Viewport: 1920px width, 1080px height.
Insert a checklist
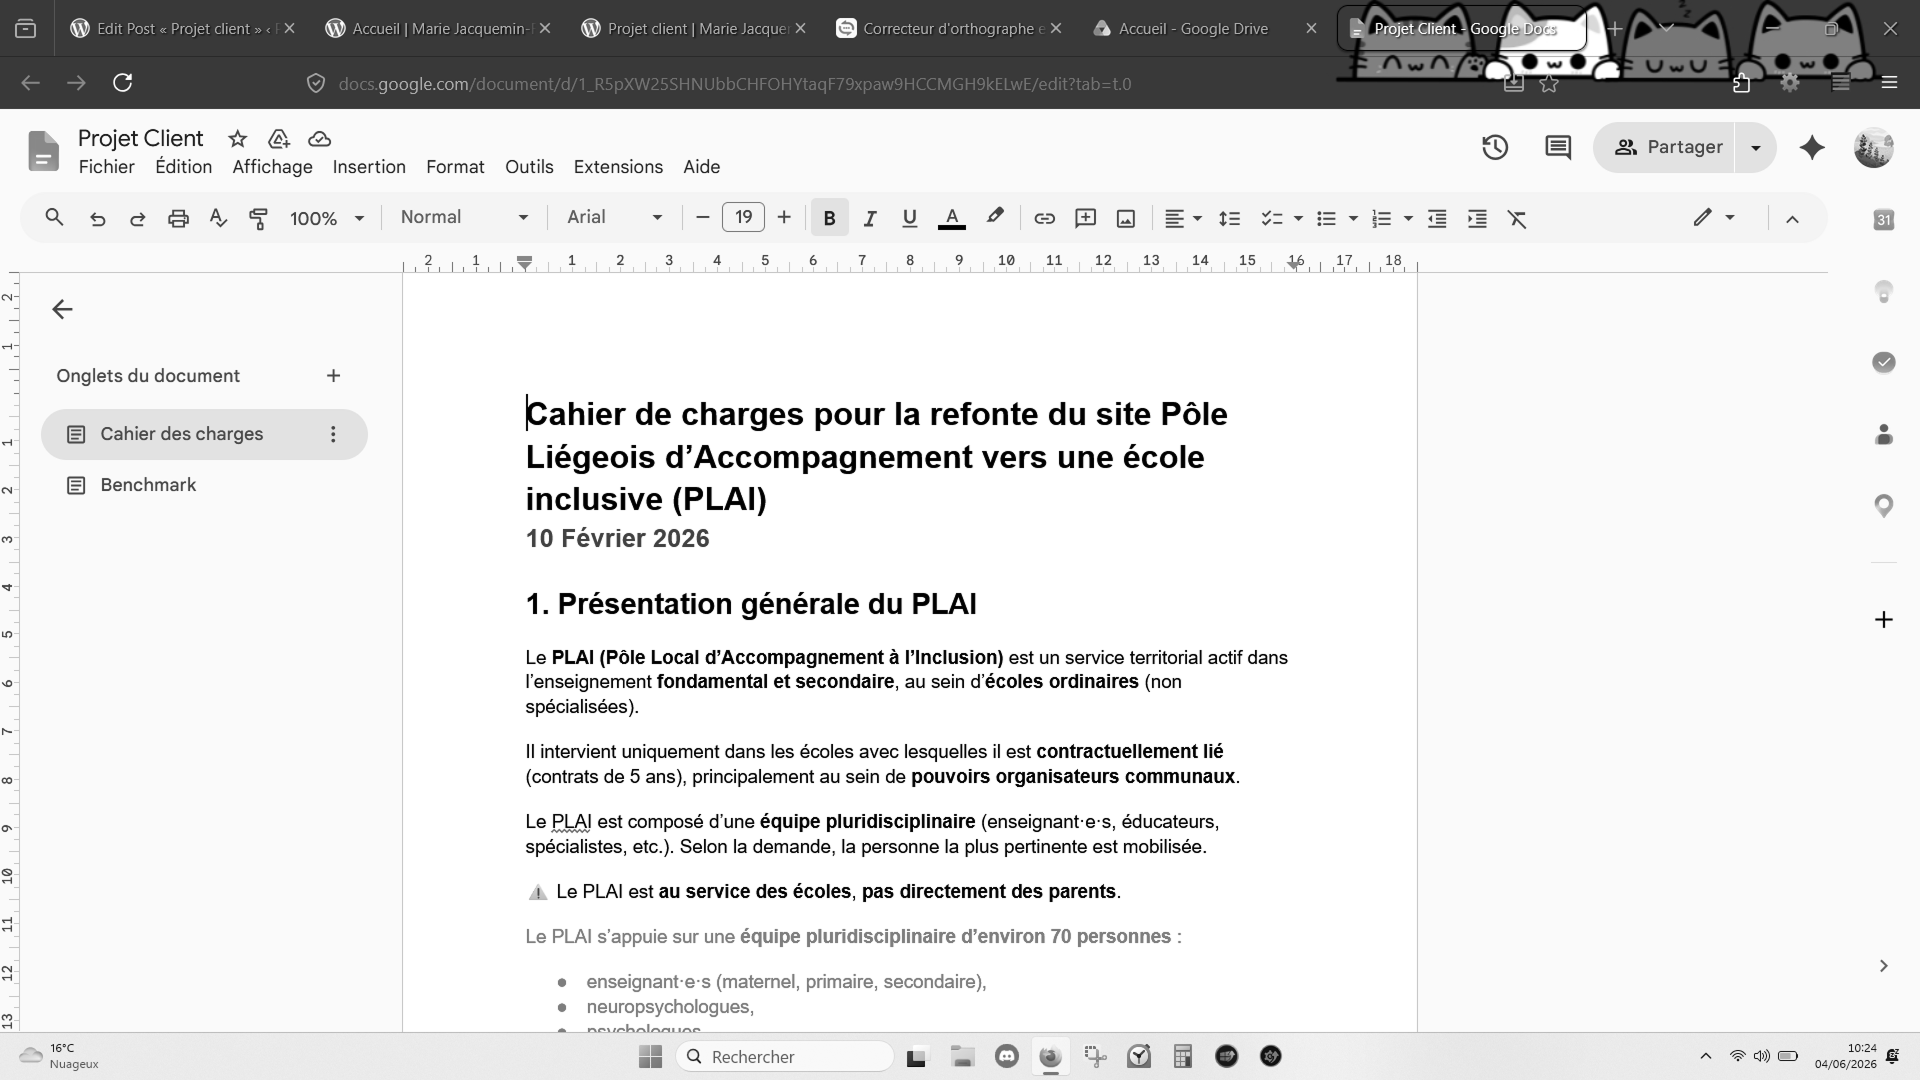point(1271,218)
